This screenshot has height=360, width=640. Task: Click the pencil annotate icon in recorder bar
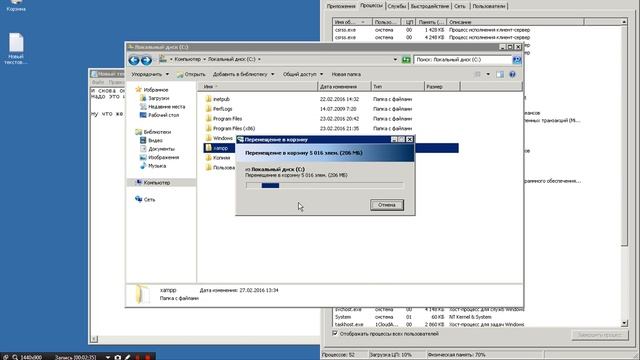pyautogui.click(x=127, y=357)
